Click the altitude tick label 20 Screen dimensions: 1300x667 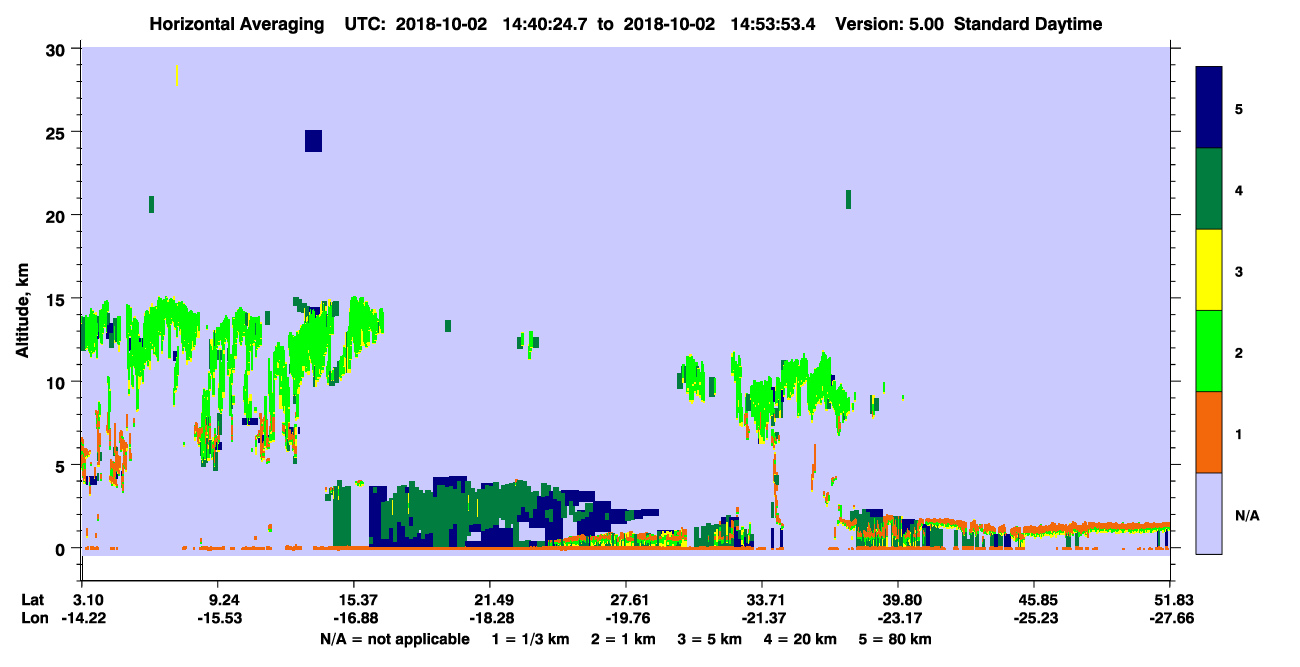click(x=58, y=215)
